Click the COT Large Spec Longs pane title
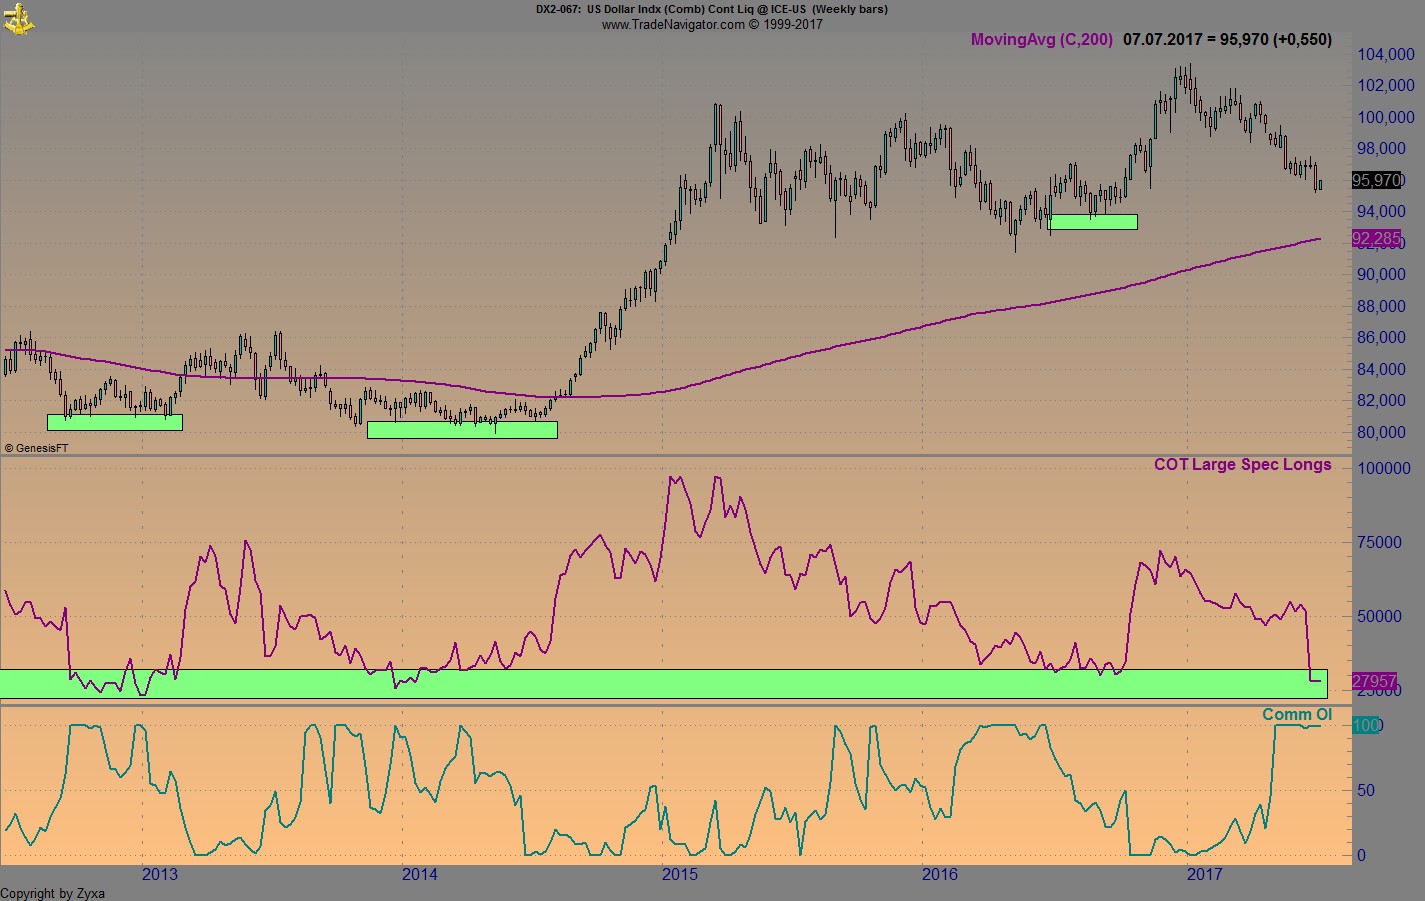Viewport: 1425px width, 901px height. tap(1242, 465)
